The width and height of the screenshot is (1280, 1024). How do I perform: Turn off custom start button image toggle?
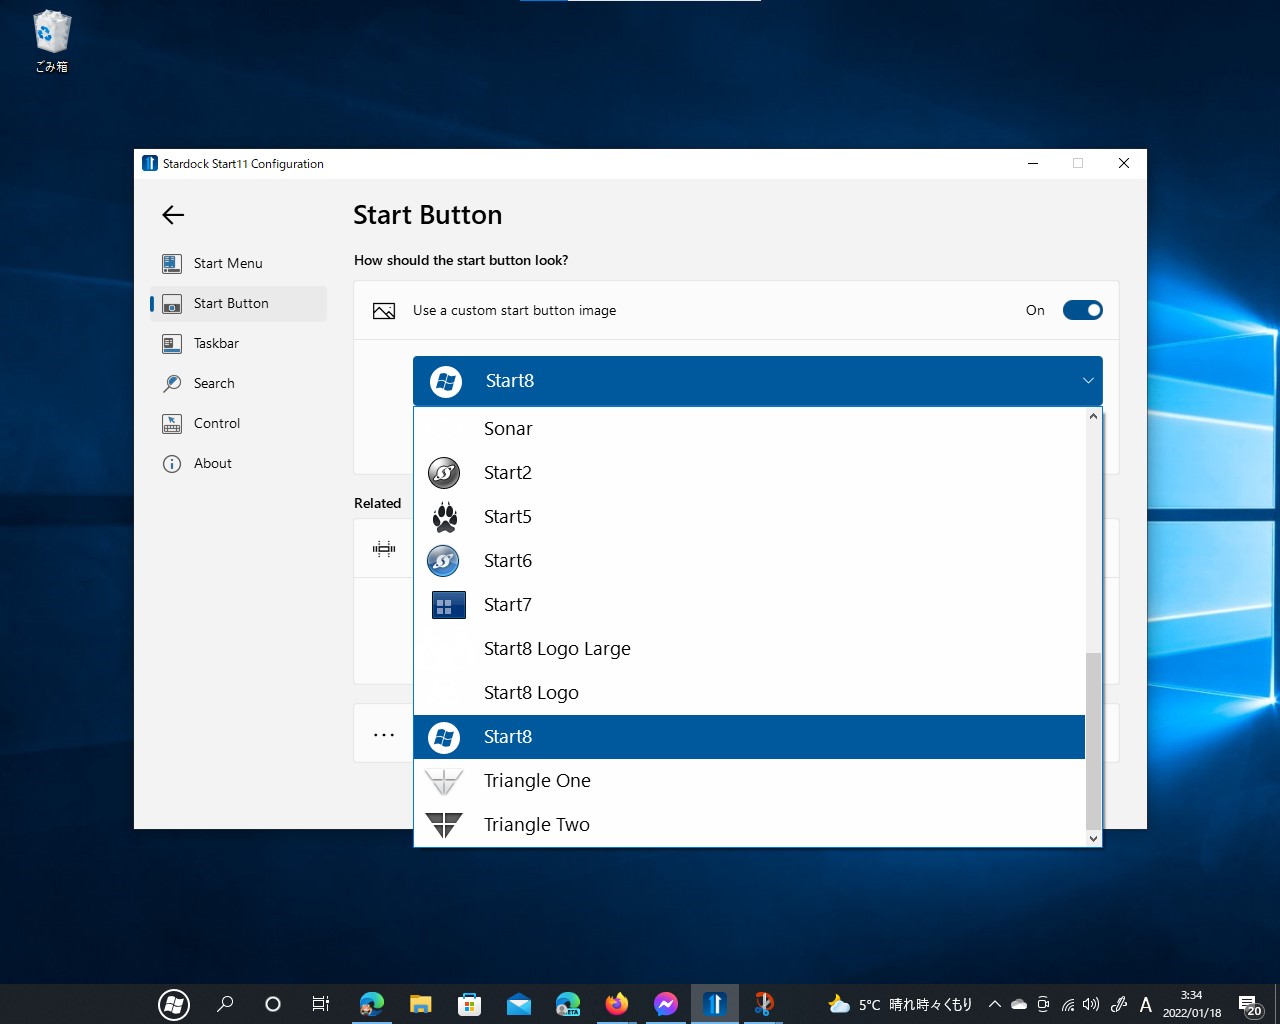pyautogui.click(x=1082, y=310)
